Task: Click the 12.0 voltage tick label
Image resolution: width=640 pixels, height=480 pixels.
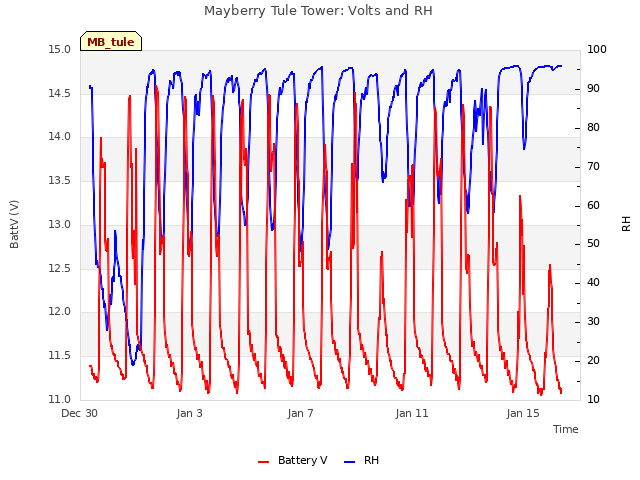Action: click(x=60, y=312)
